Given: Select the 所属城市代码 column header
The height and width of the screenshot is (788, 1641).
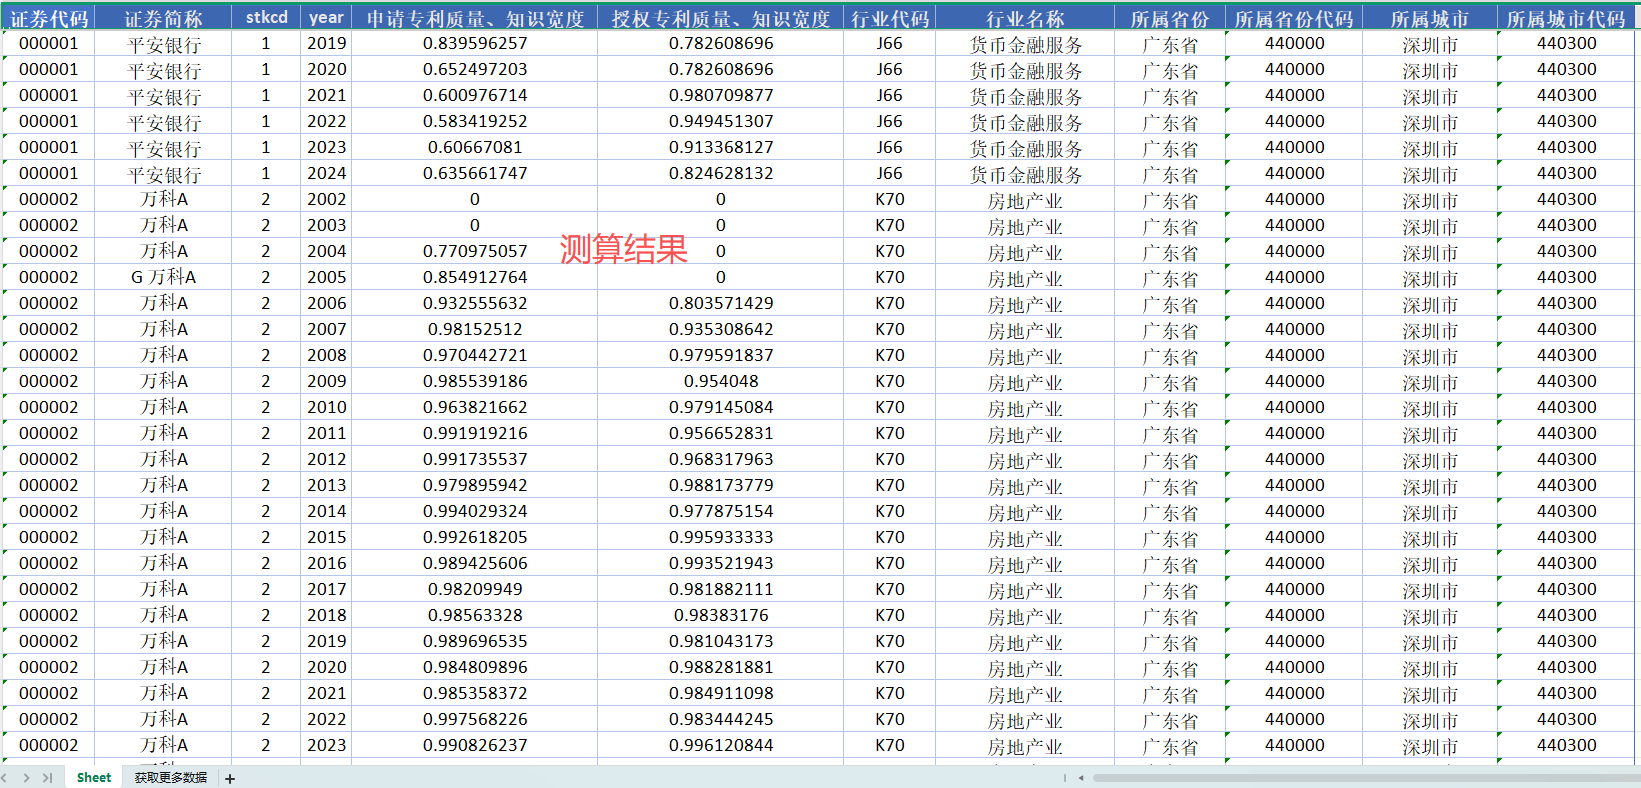Looking at the screenshot, I should [1566, 18].
